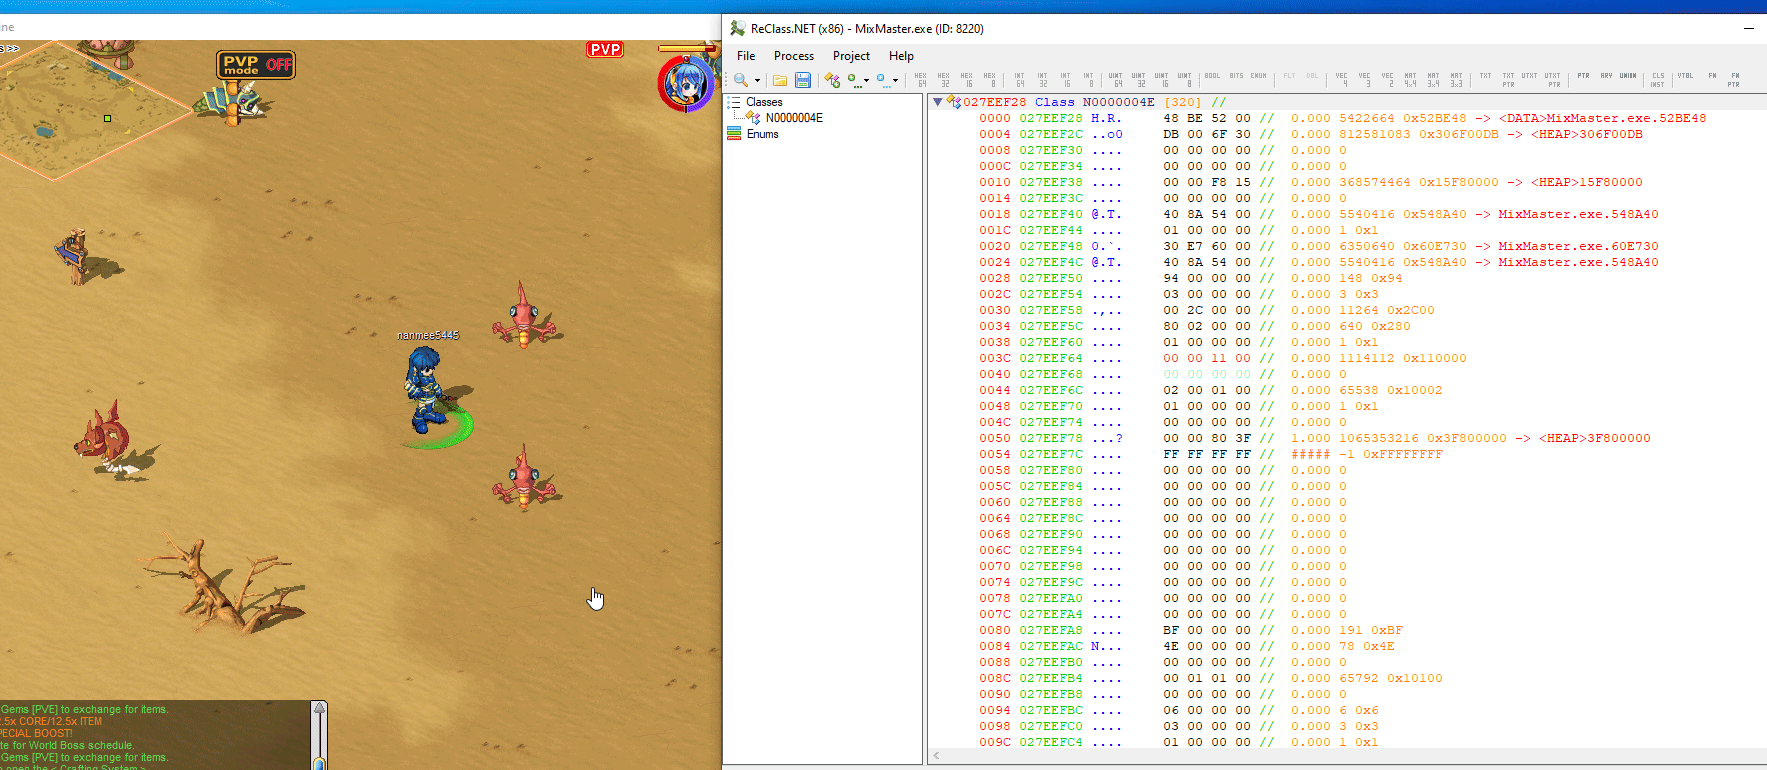
Task: Select the VEC 3 node type
Action: coord(1365,80)
